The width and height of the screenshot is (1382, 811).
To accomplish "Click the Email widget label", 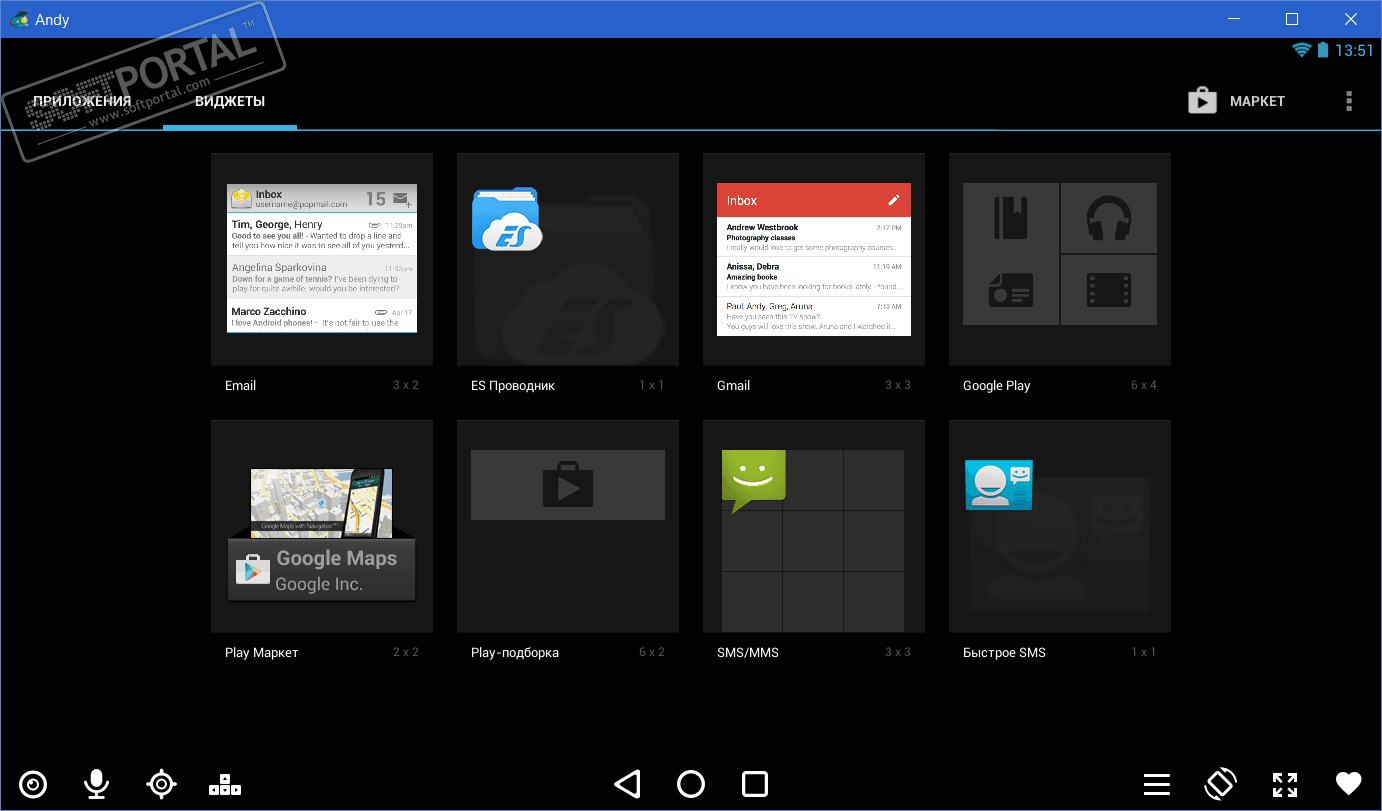I will point(240,385).
